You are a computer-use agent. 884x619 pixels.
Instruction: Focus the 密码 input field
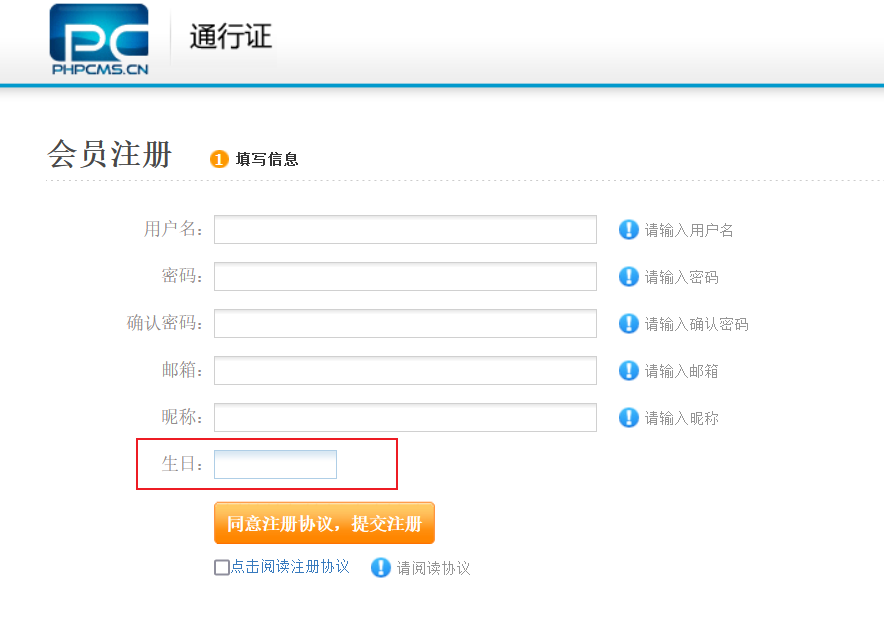(x=405, y=276)
